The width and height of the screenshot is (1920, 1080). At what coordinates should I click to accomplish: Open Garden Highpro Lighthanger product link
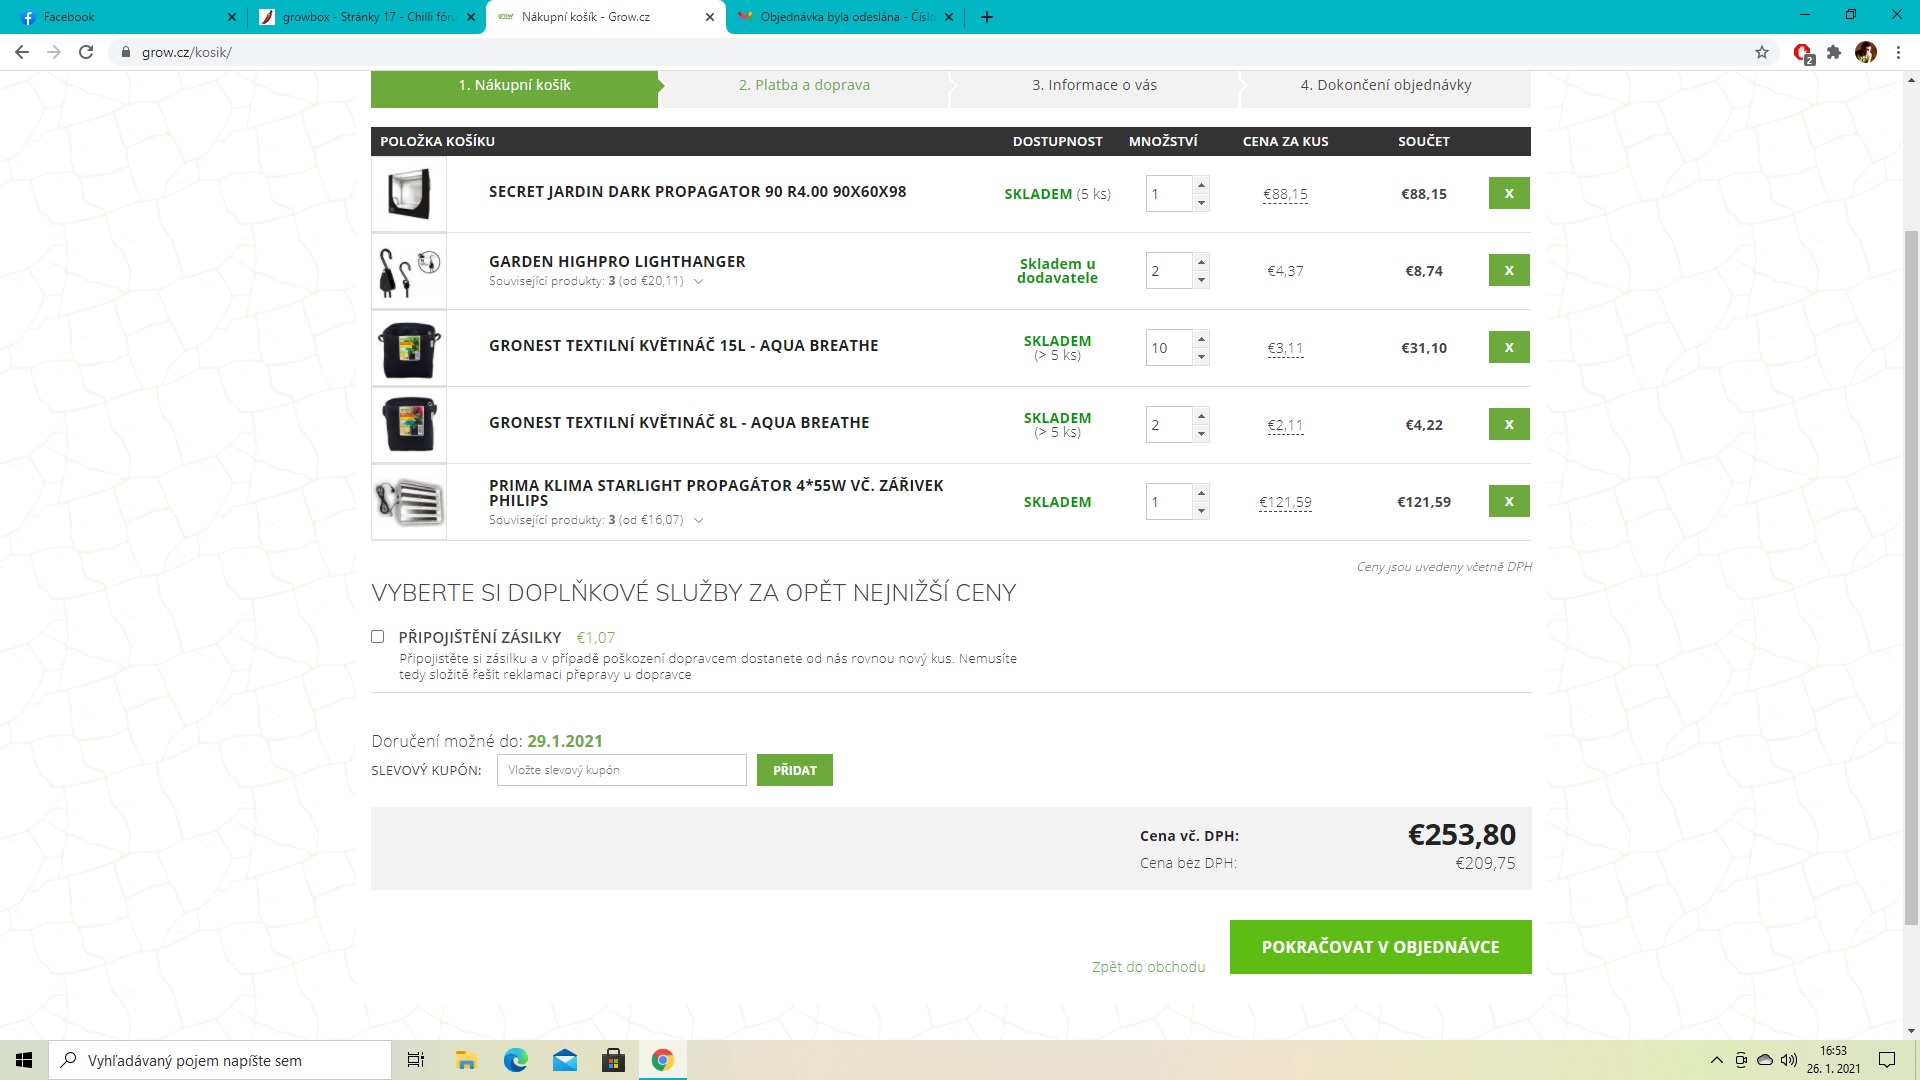coord(617,262)
